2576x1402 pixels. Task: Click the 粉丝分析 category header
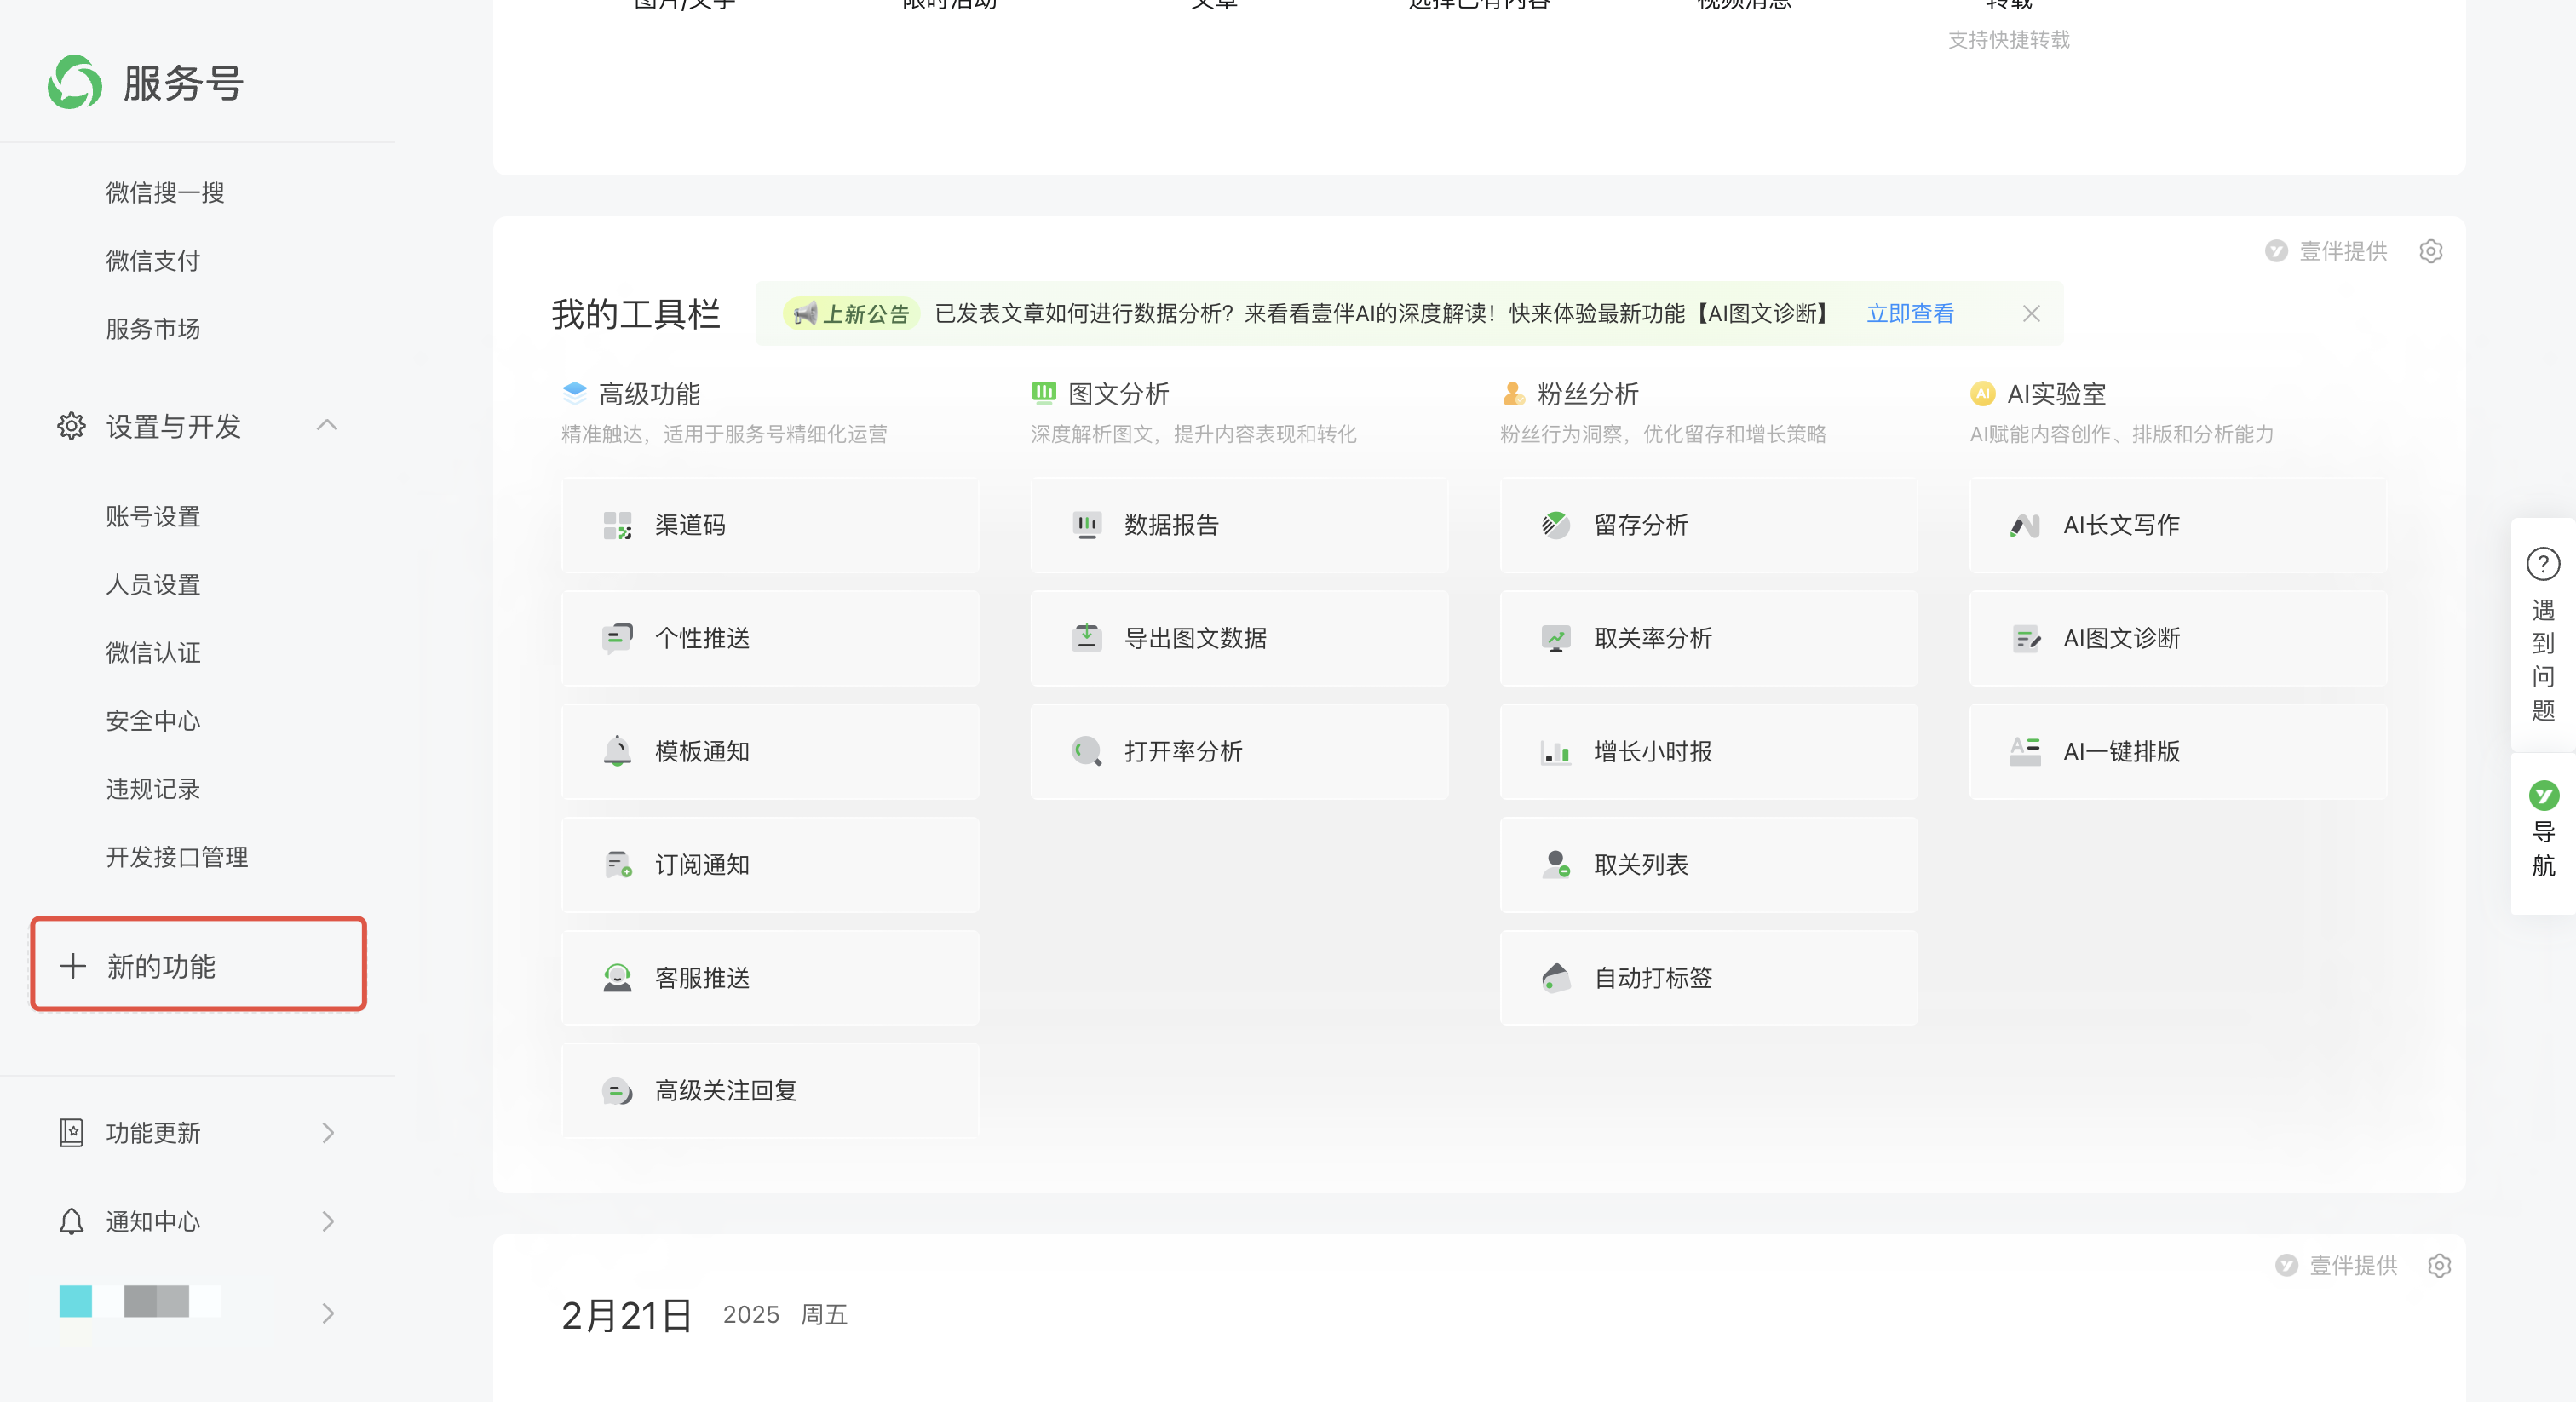pyautogui.click(x=1588, y=394)
